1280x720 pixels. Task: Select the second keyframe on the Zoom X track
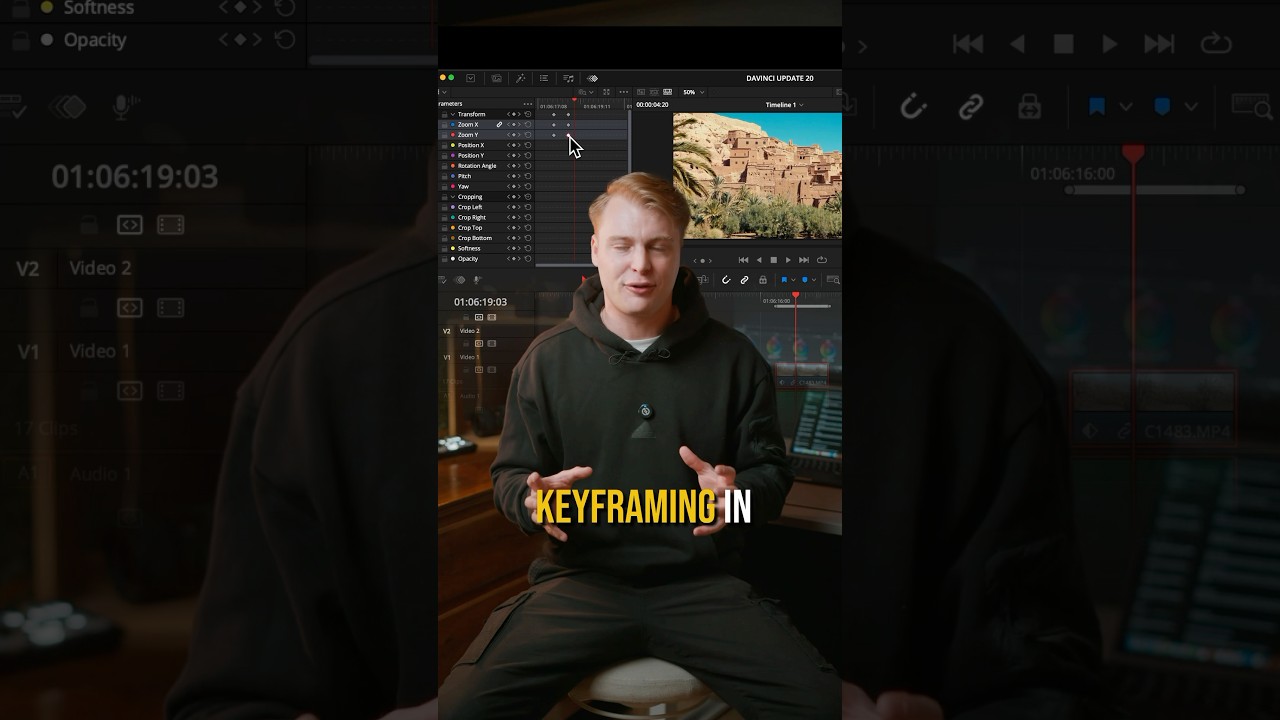click(568, 125)
